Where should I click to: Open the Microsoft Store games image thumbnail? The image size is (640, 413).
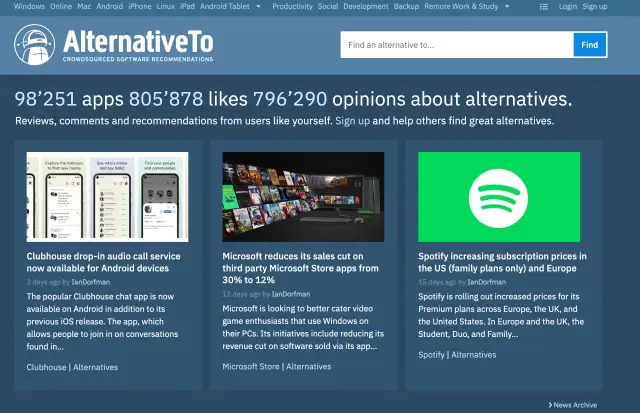(x=303, y=197)
